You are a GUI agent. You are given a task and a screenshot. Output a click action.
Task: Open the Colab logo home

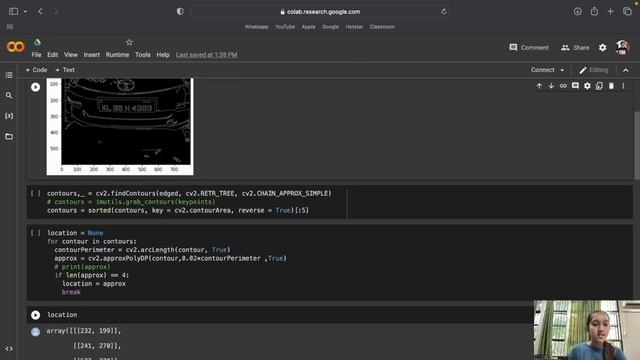tap(16, 47)
